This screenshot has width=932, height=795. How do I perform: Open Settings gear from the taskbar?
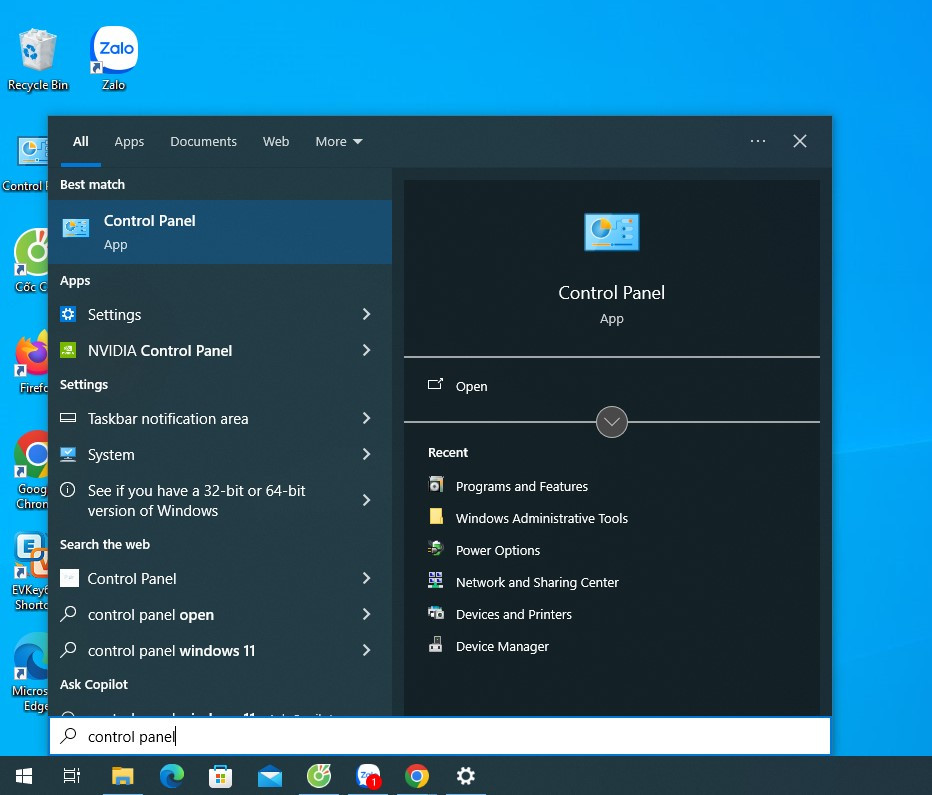pyautogui.click(x=465, y=776)
